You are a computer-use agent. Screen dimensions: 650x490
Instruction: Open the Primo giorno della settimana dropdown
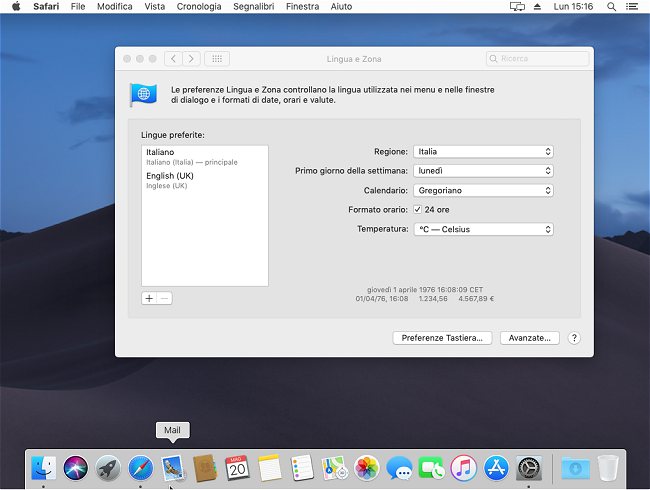[483, 171]
